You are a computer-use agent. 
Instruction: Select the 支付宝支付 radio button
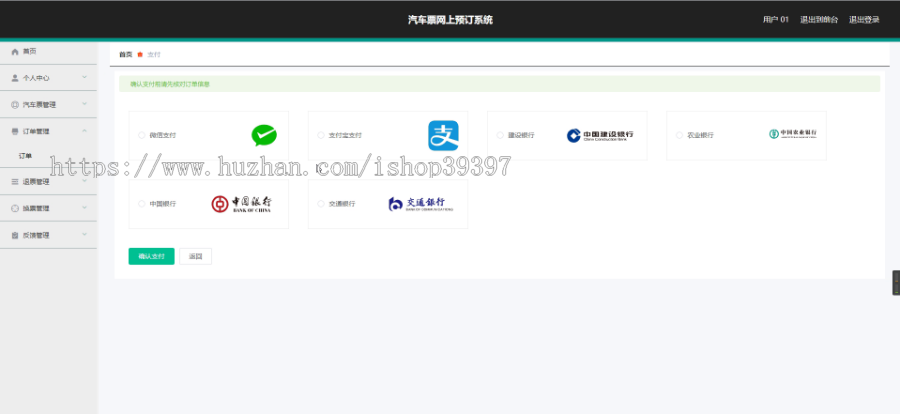[321, 136]
